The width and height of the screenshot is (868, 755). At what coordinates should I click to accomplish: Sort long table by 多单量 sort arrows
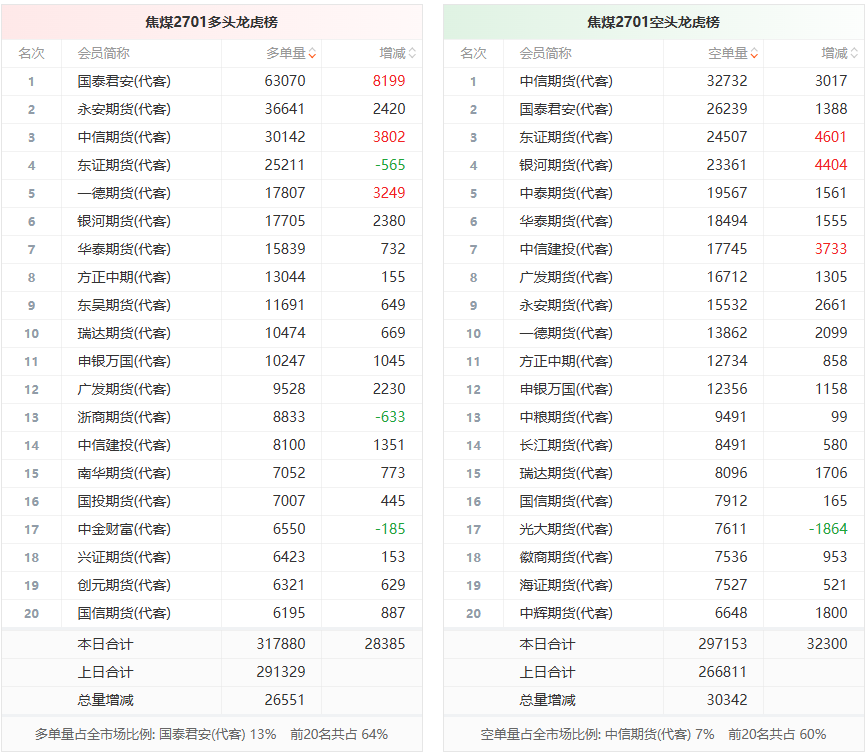click(x=312, y=54)
